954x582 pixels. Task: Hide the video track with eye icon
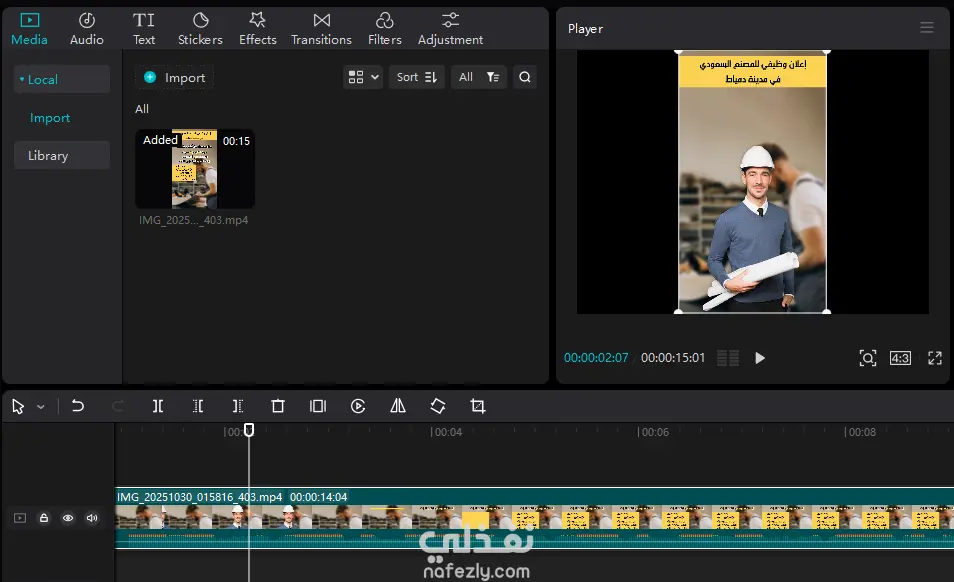(x=68, y=518)
